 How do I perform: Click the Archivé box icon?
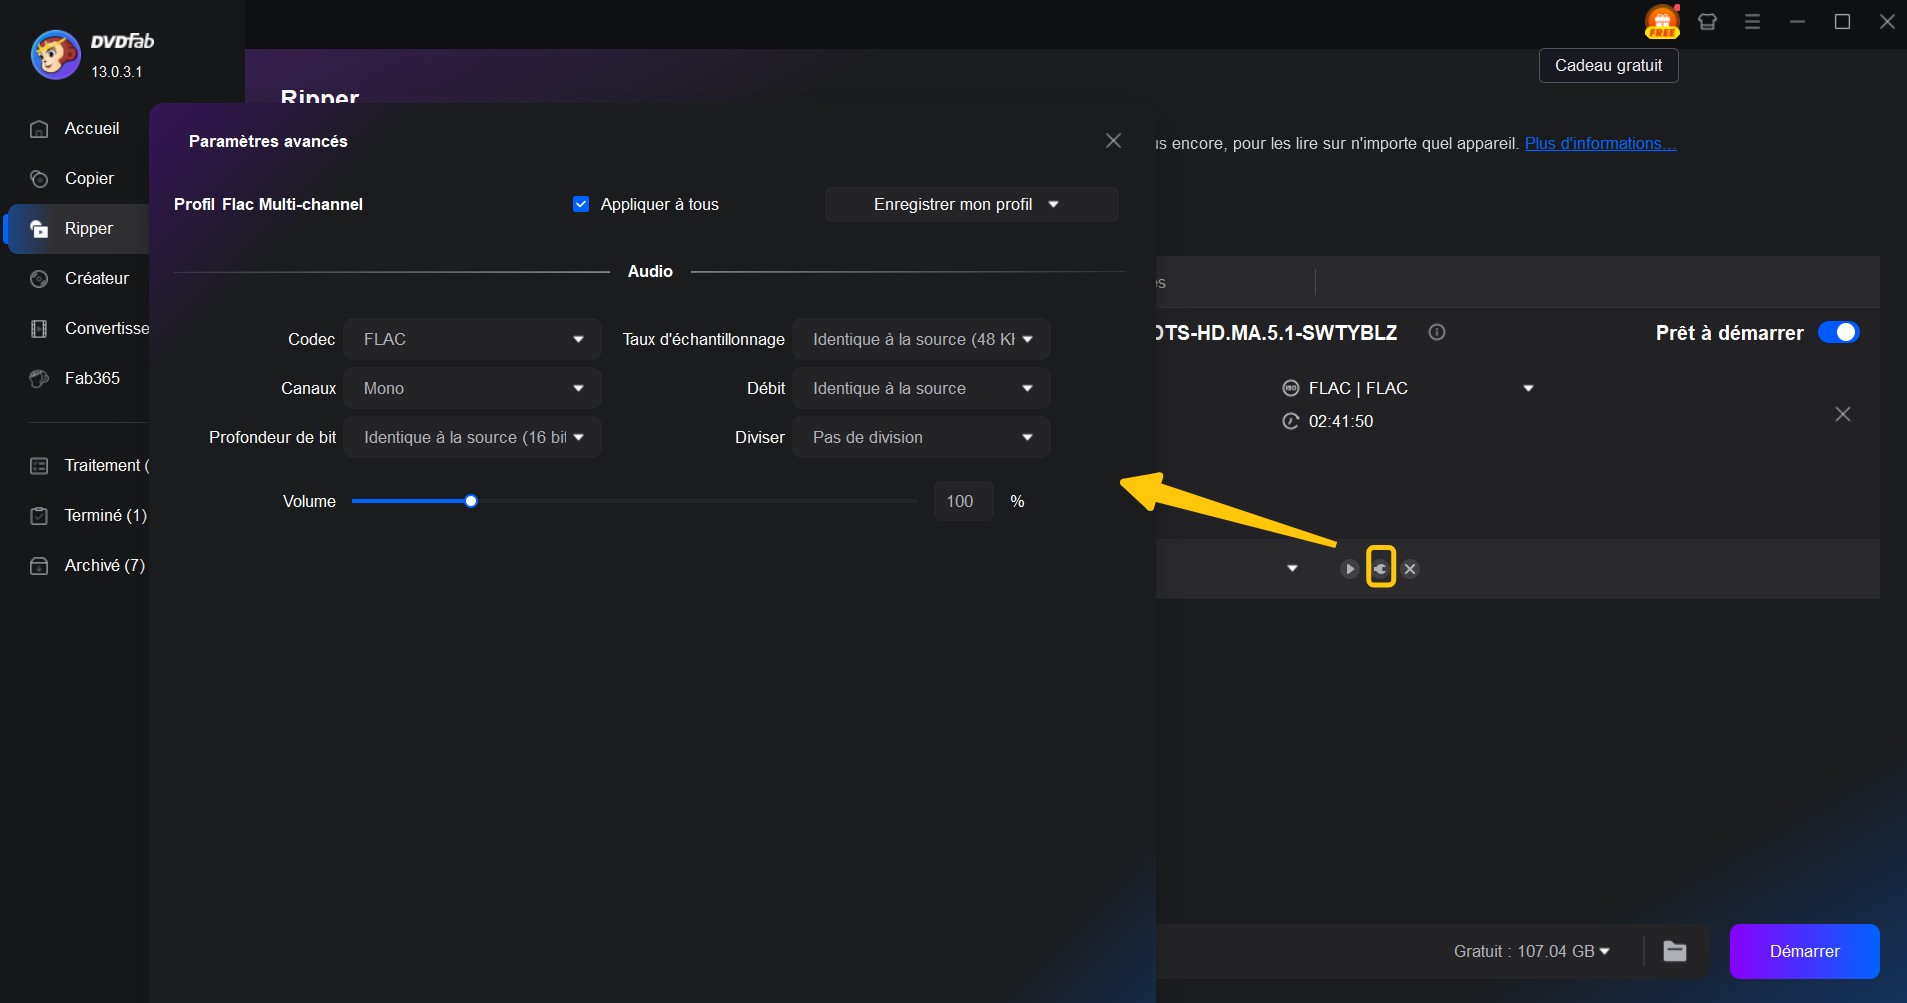[x=39, y=566]
